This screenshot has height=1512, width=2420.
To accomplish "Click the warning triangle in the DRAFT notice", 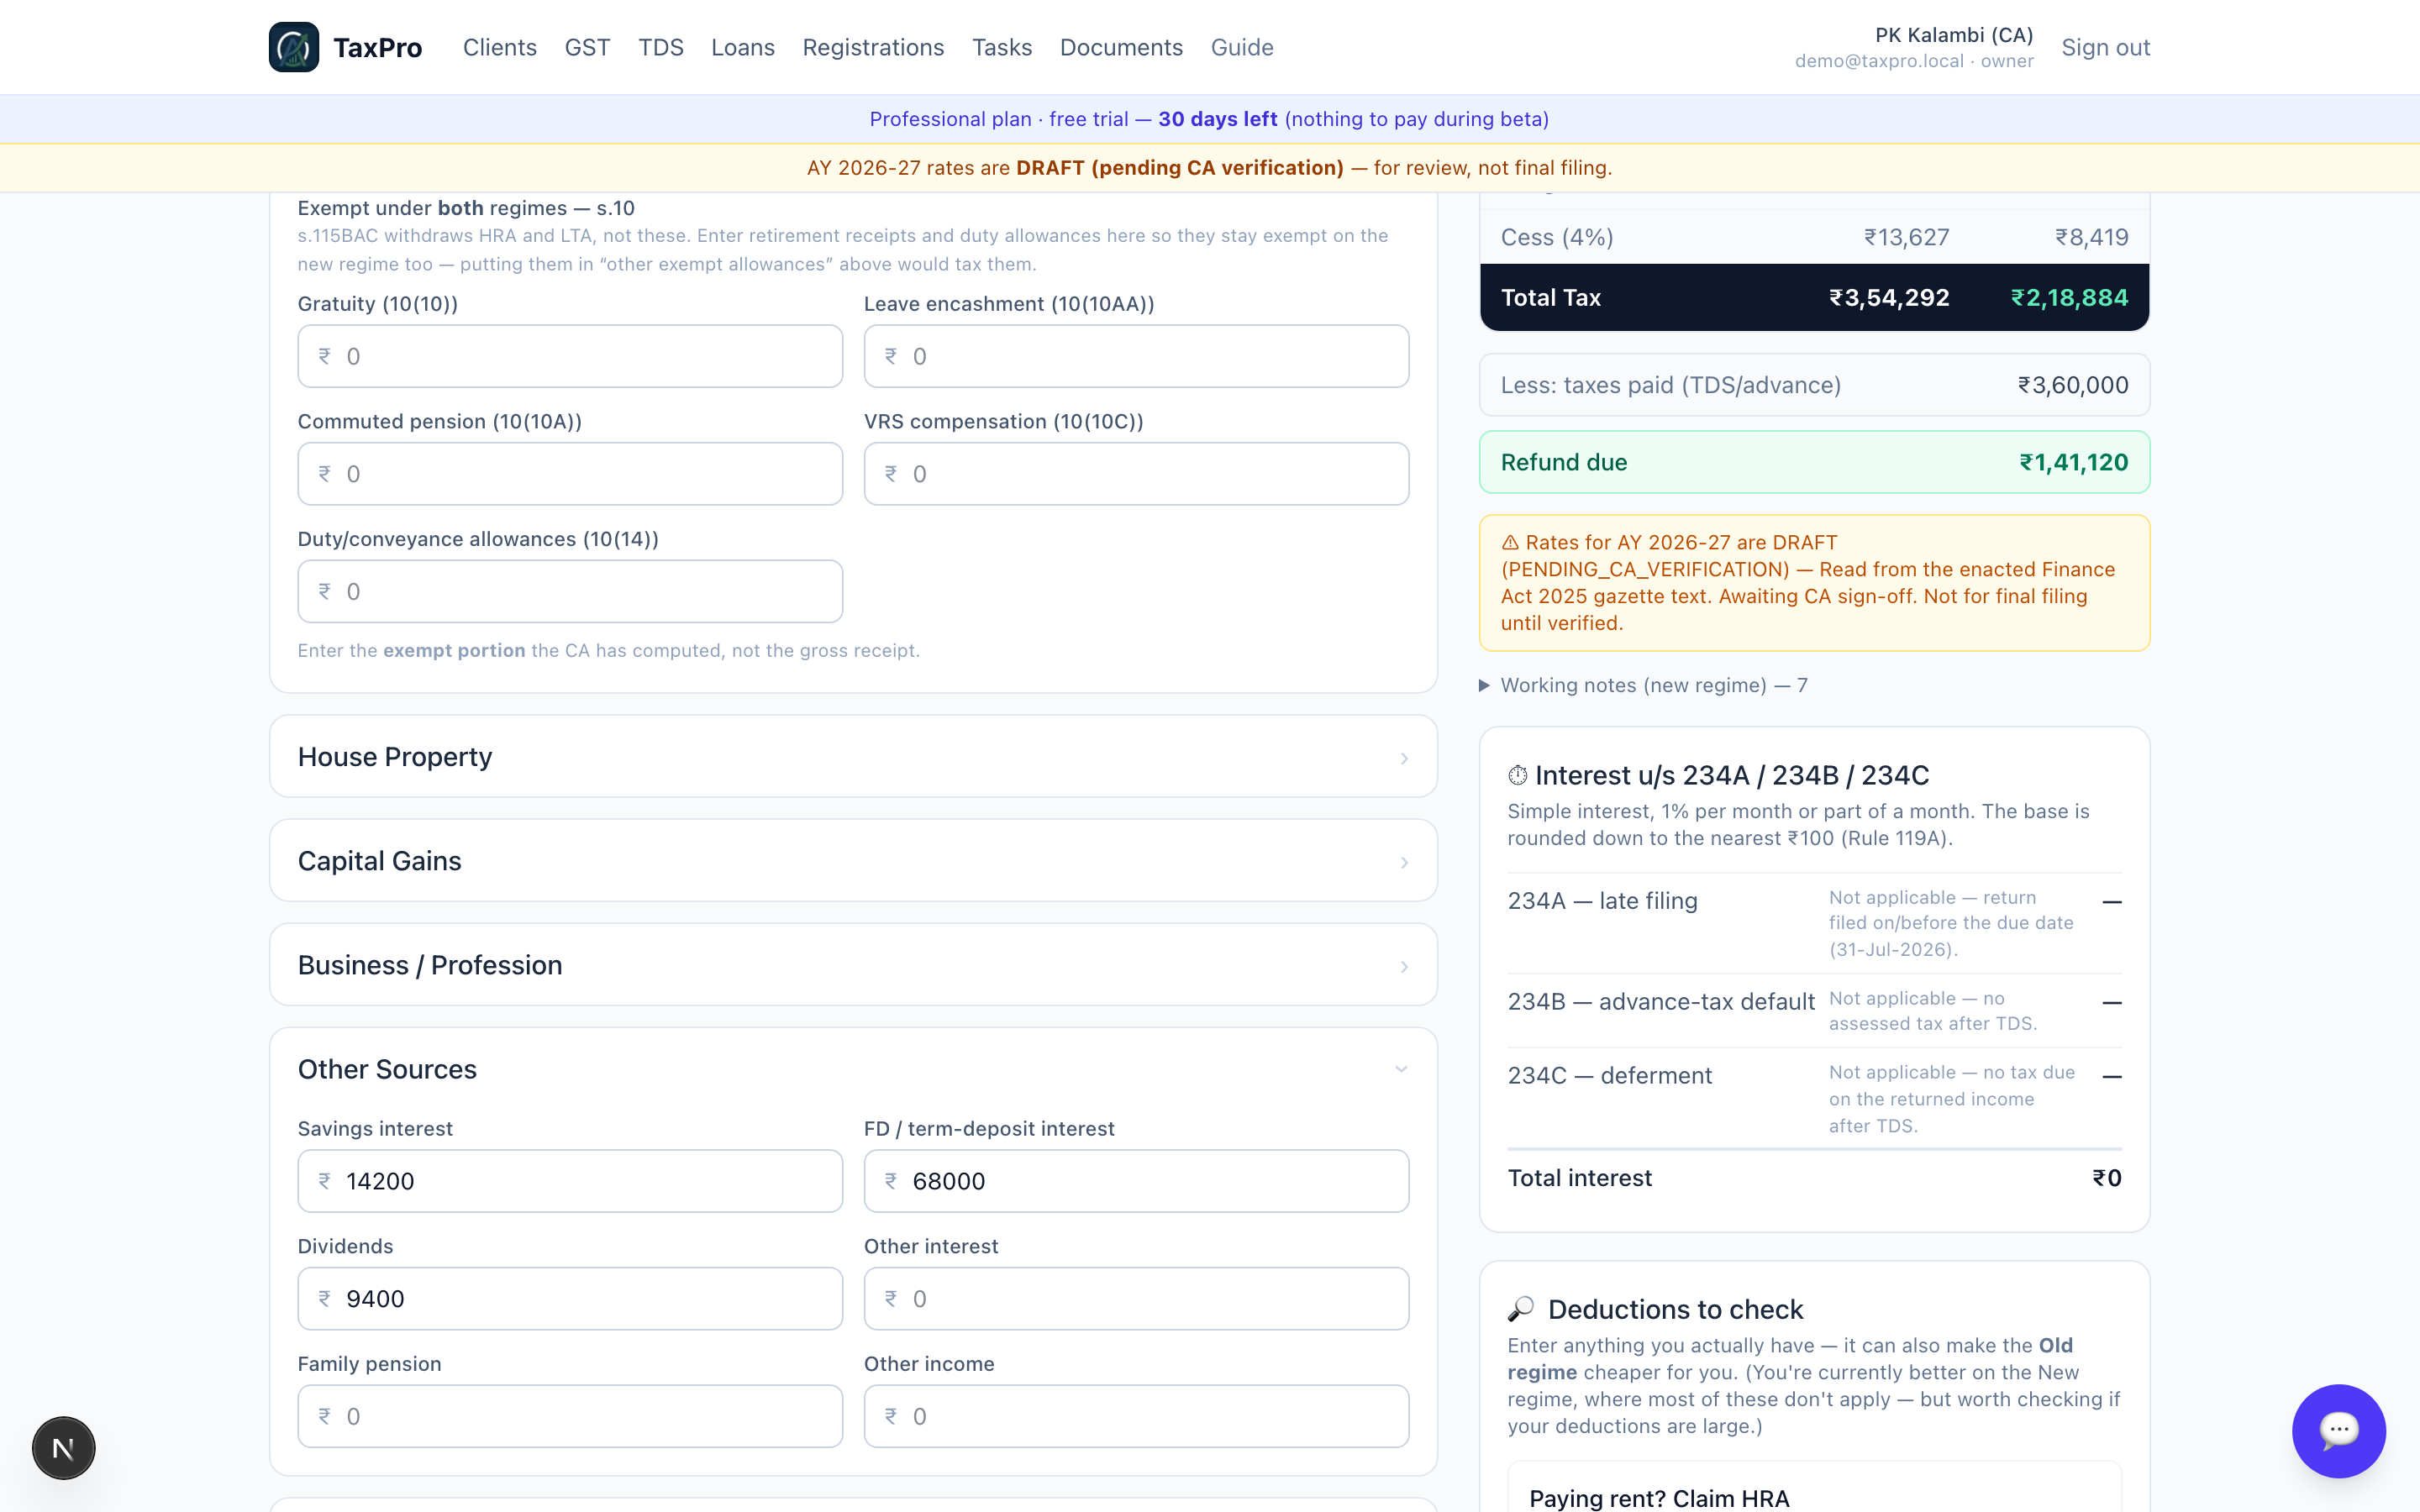I will click(1510, 543).
